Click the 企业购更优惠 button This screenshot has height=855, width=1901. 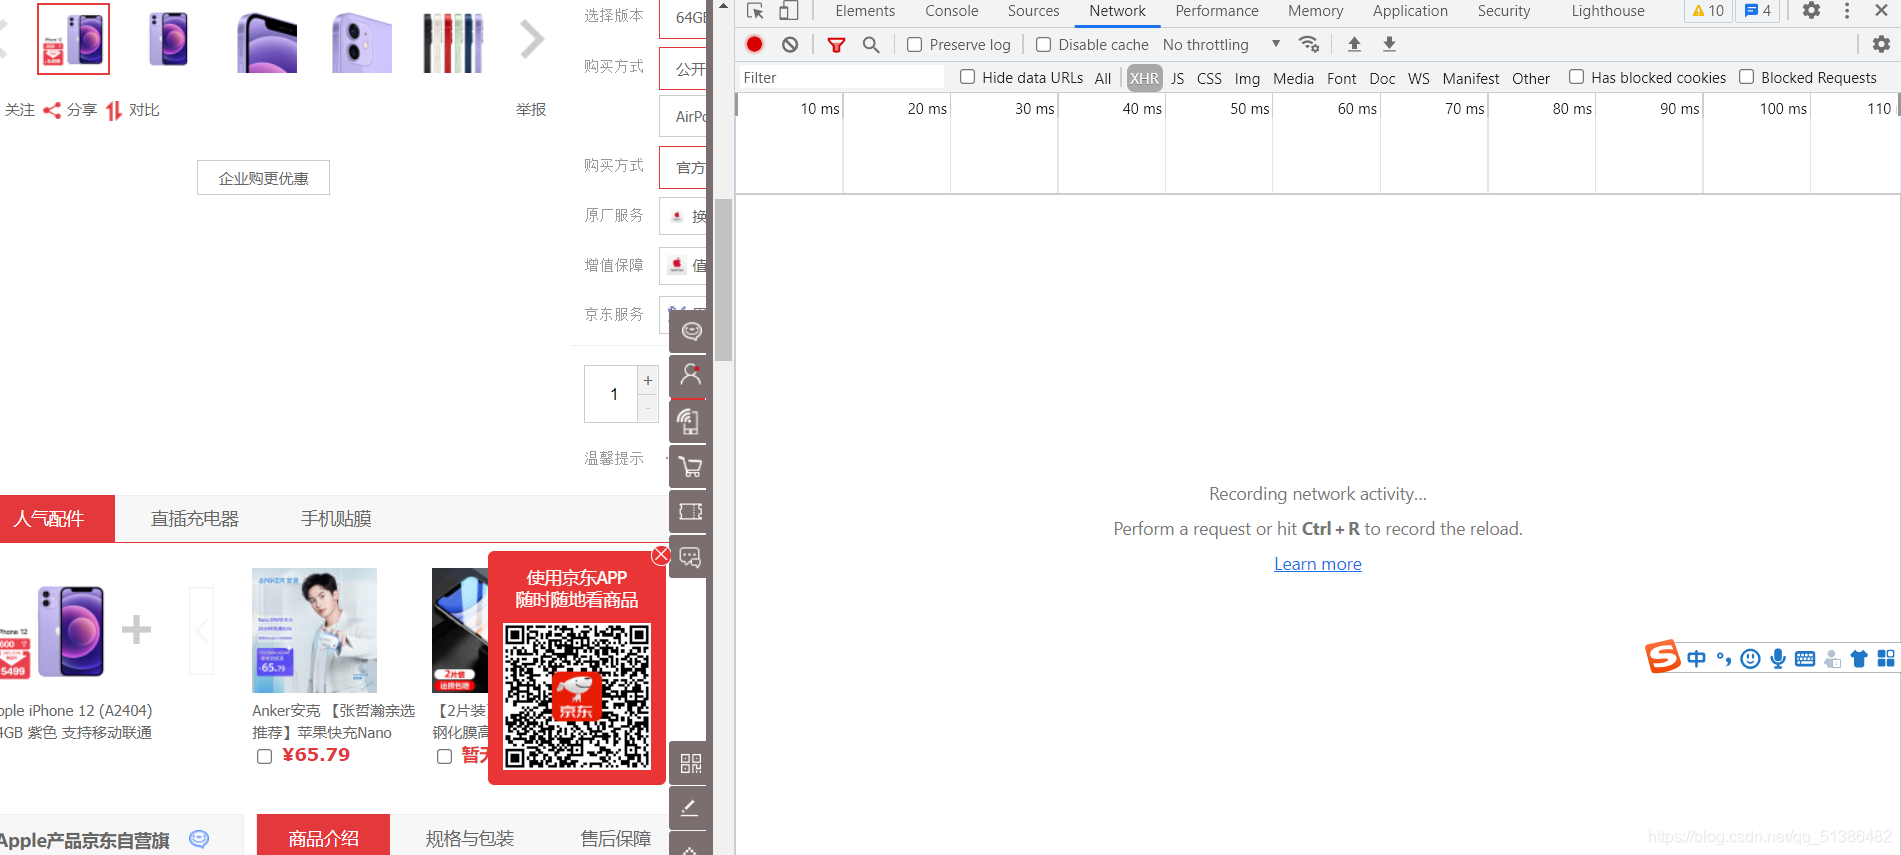(263, 178)
